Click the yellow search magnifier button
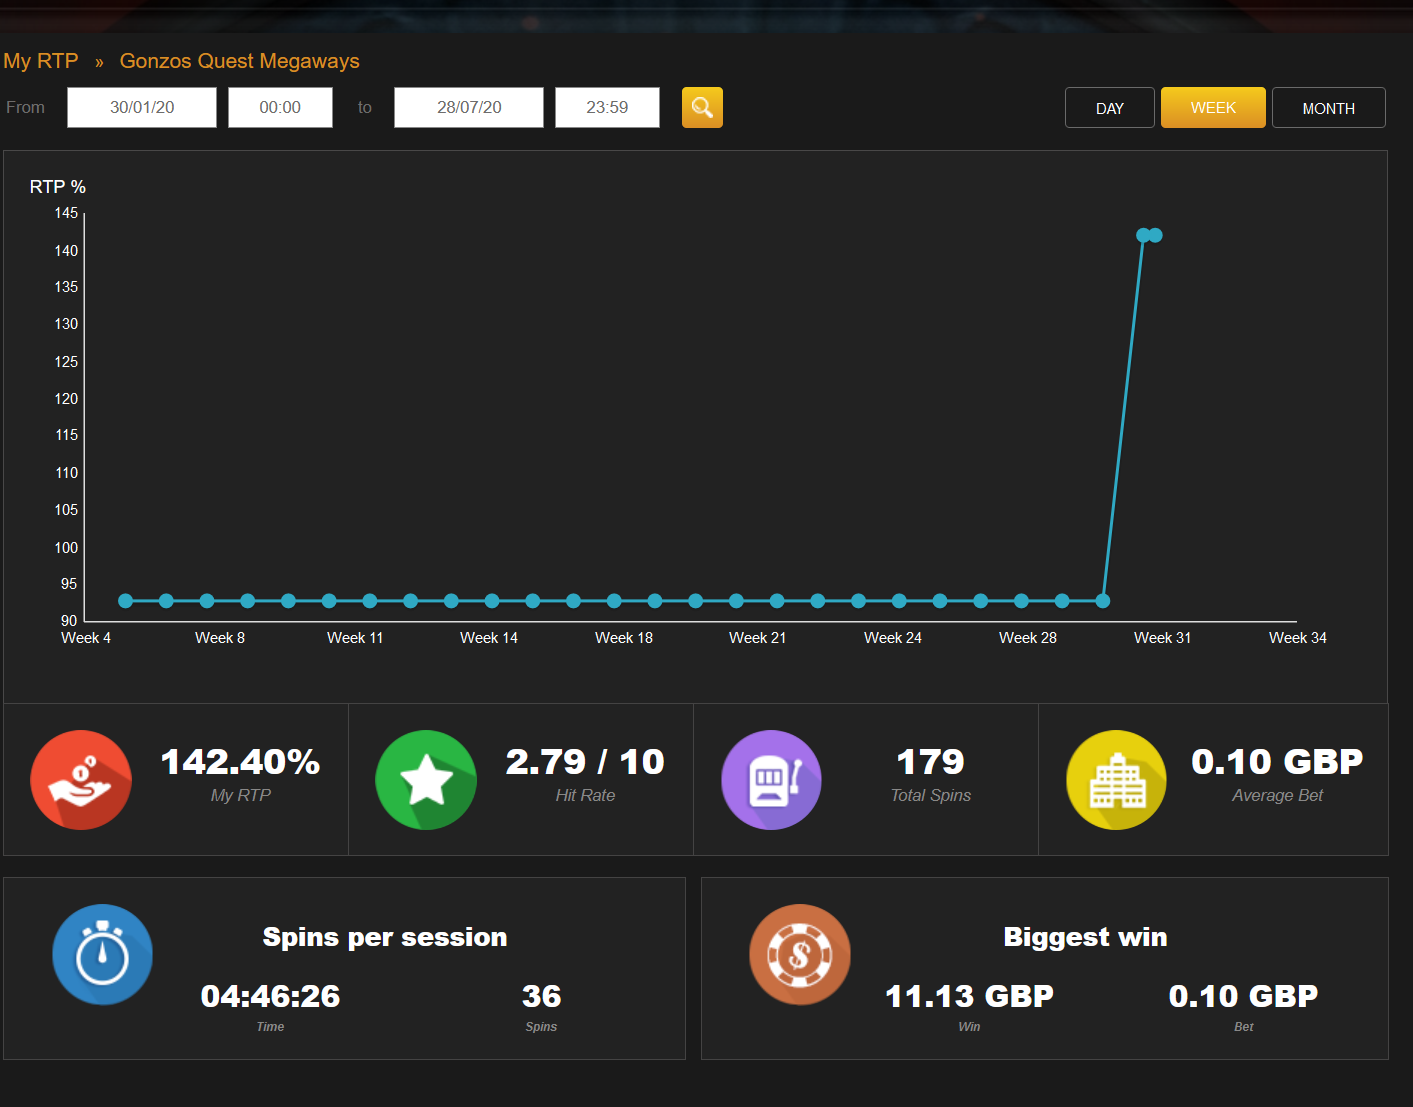Image resolution: width=1413 pixels, height=1107 pixels. [702, 107]
